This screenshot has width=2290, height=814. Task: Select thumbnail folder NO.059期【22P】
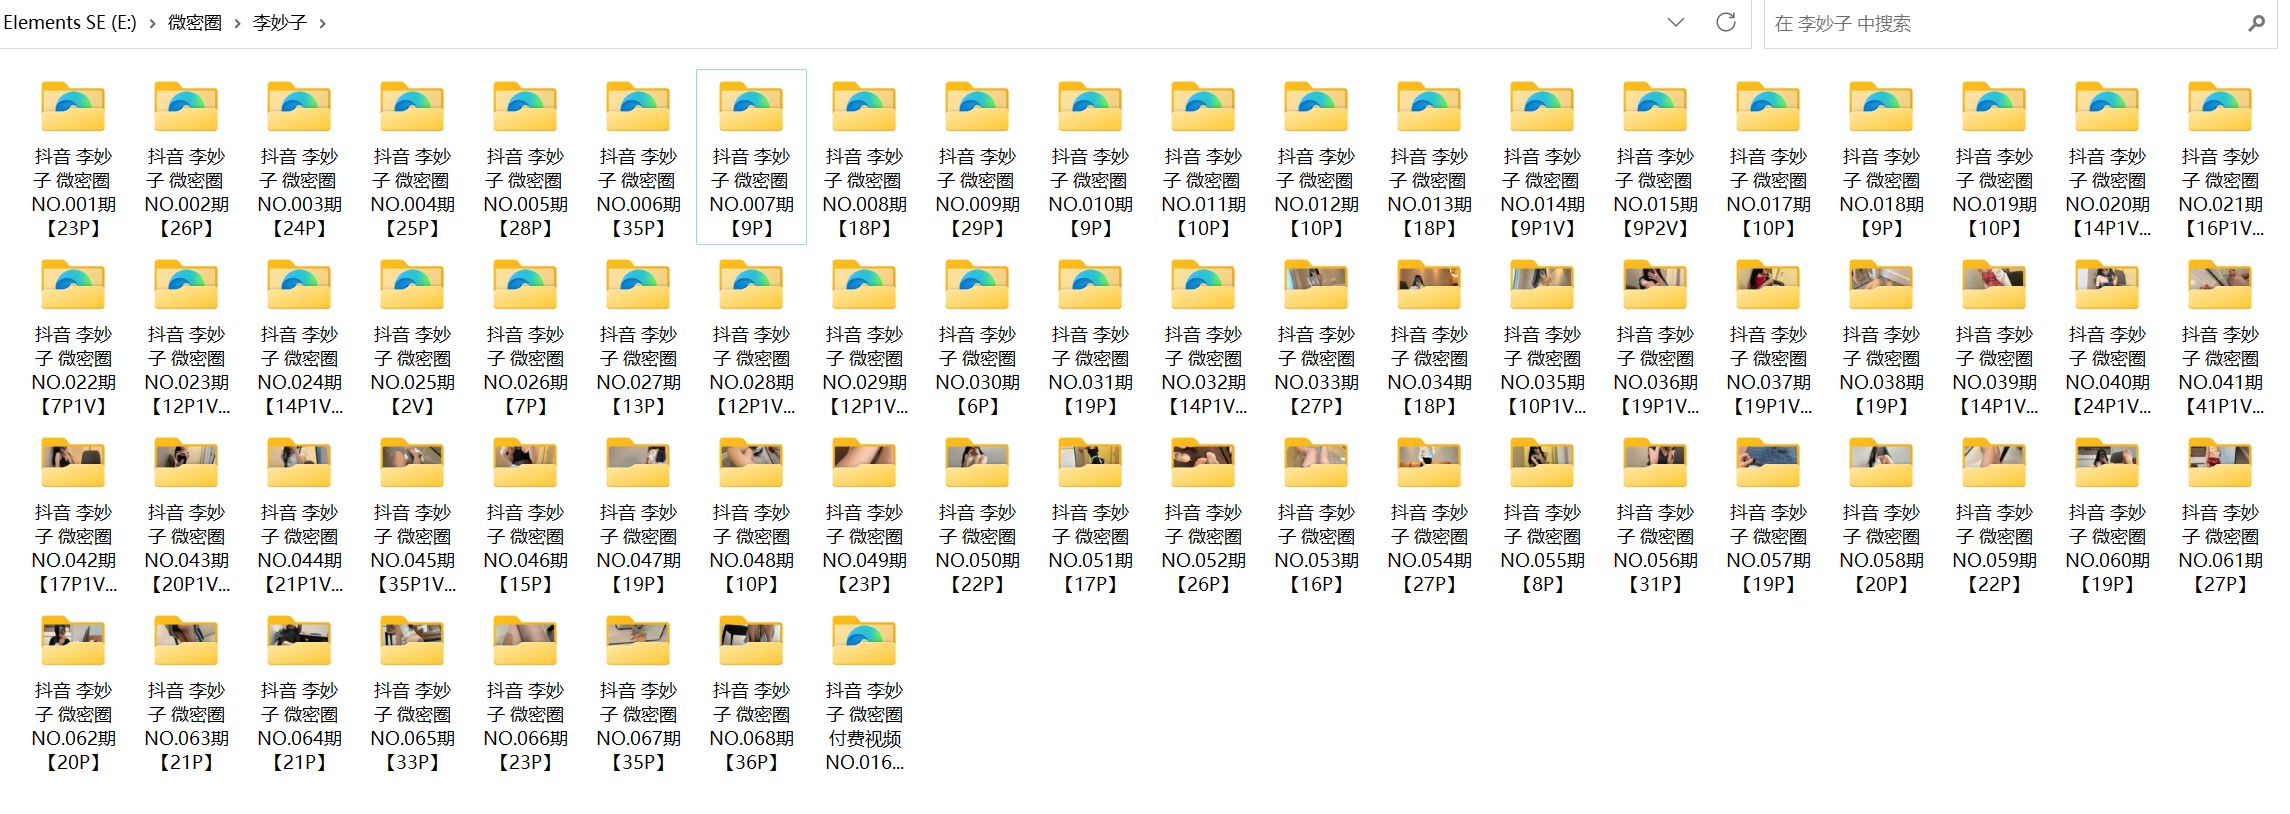pyautogui.click(x=1994, y=514)
